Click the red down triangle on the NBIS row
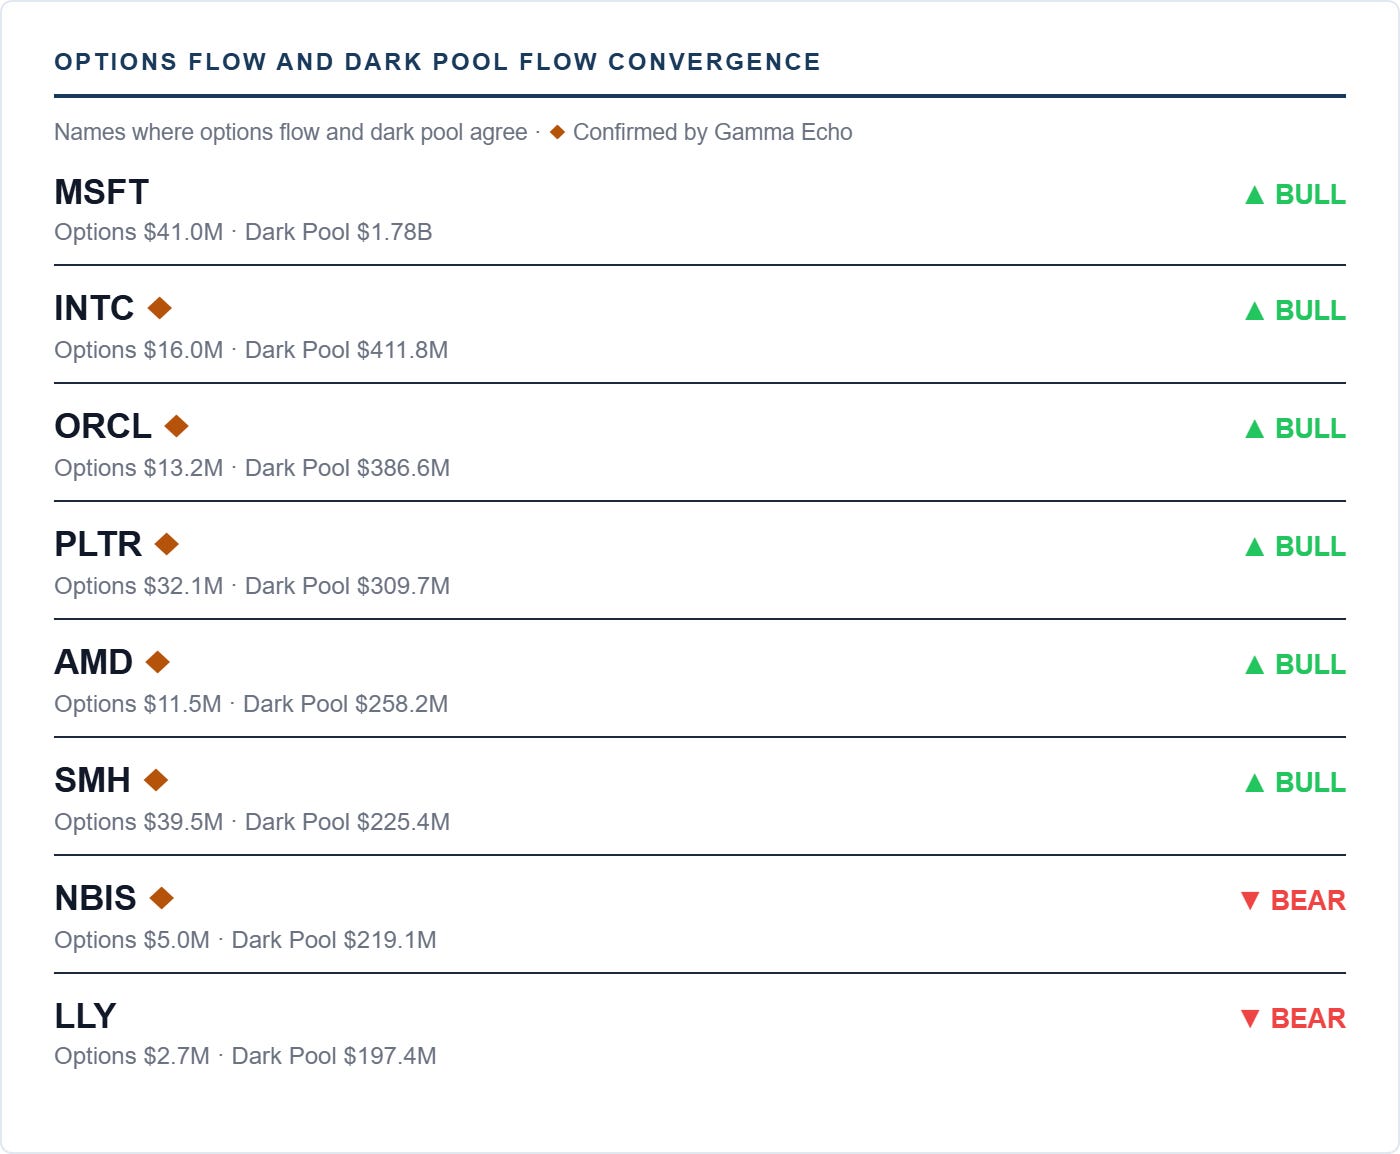 click(x=1250, y=901)
